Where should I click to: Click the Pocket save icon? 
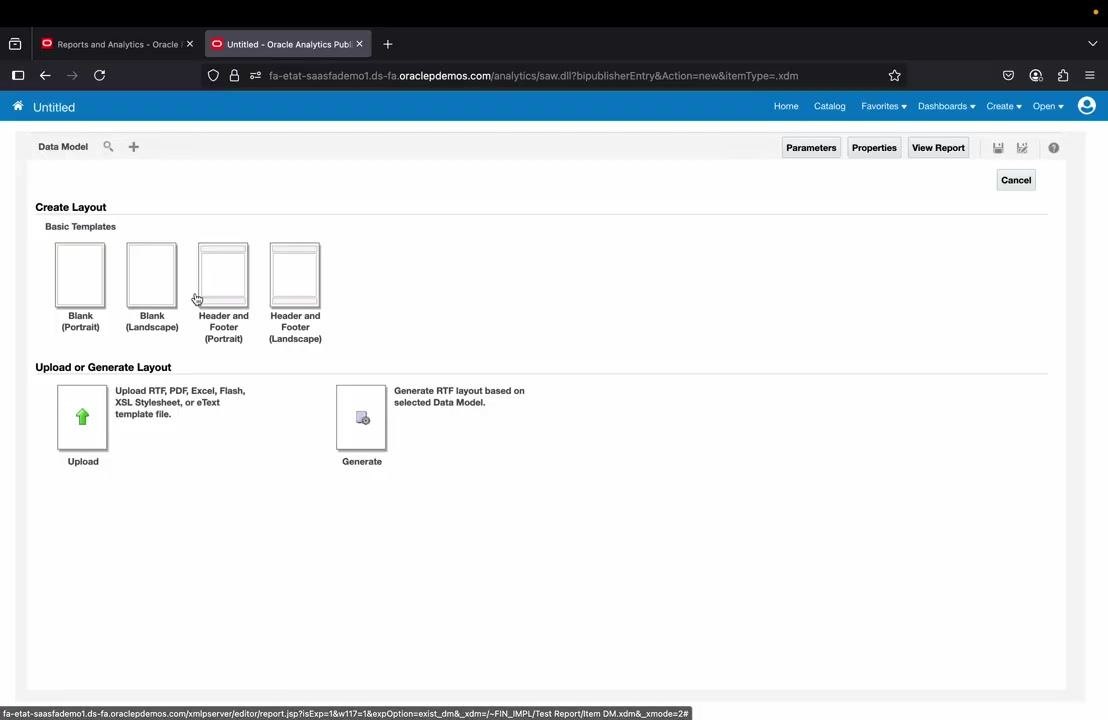pyautogui.click(x=1008, y=76)
